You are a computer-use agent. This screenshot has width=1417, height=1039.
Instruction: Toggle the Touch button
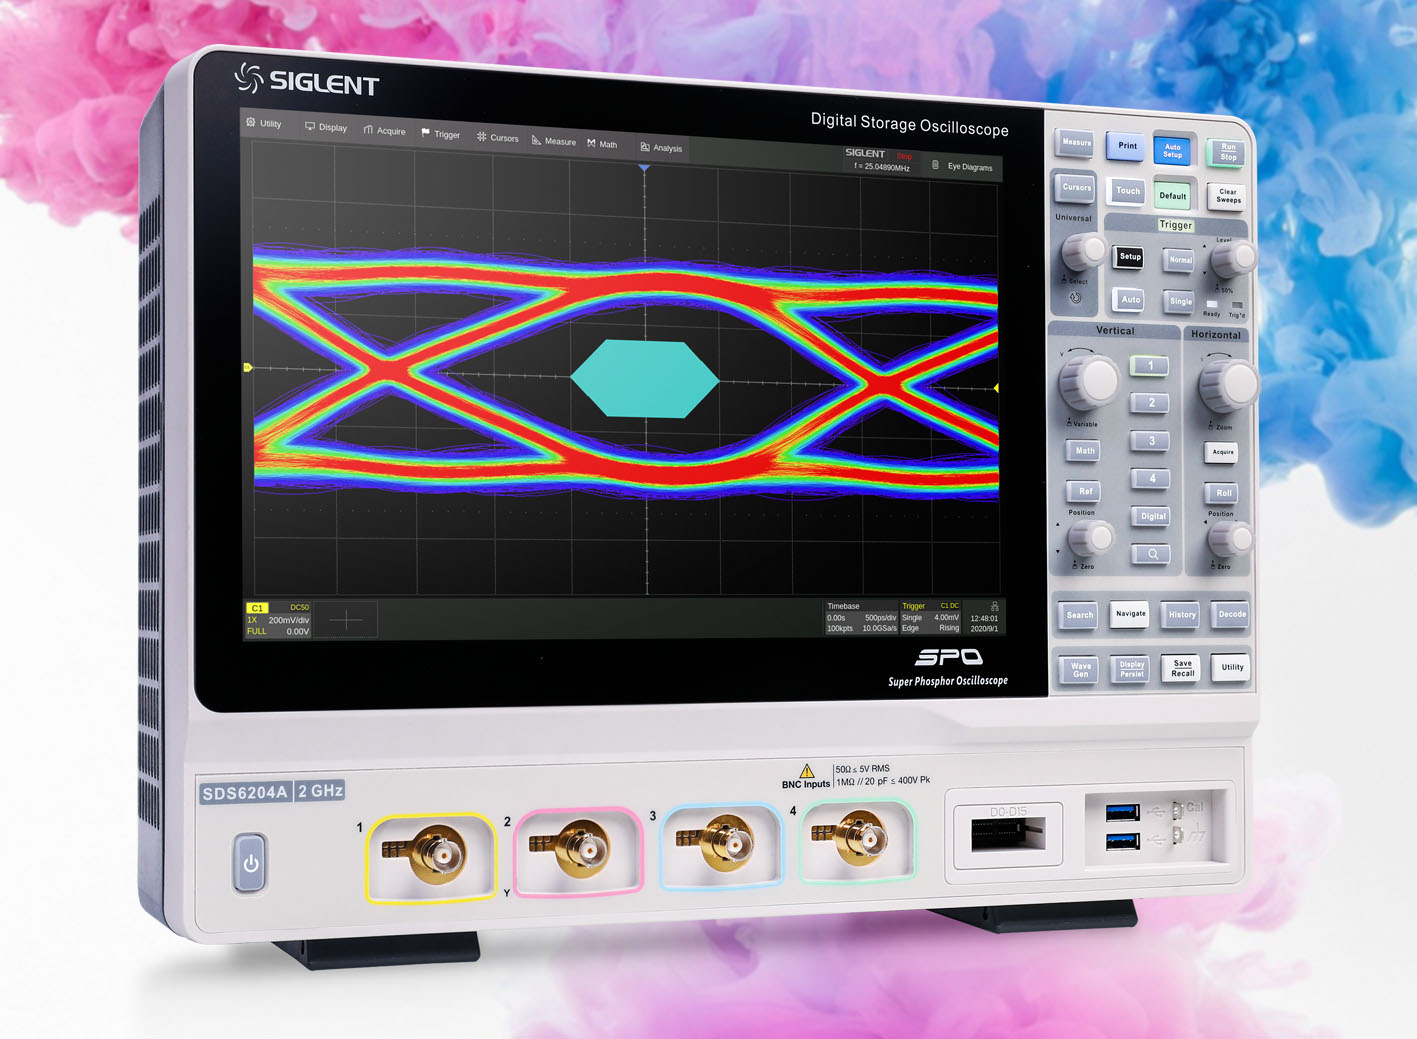(1127, 191)
